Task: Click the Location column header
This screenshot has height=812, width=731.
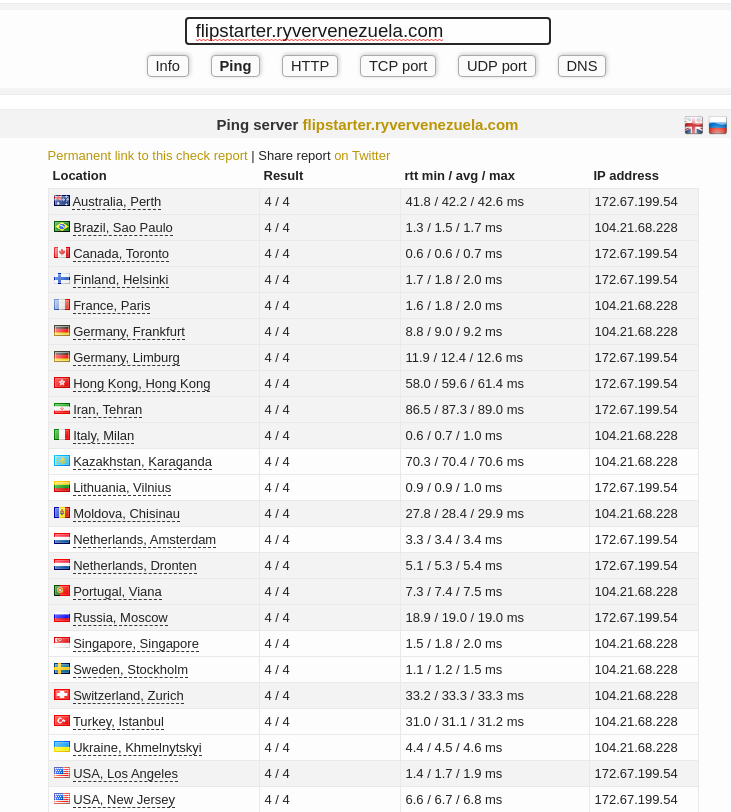Action: pyautogui.click(x=79, y=176)
